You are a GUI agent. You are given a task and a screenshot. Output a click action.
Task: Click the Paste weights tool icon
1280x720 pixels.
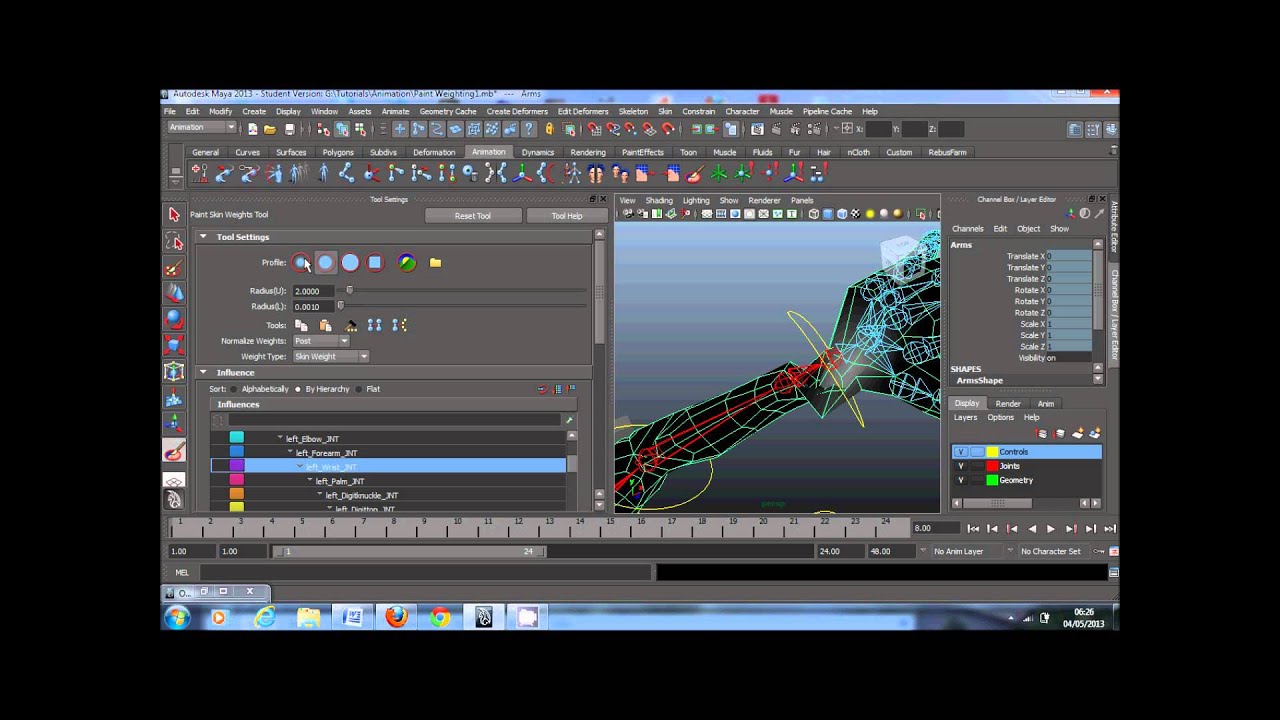click(x=325, y=325)
